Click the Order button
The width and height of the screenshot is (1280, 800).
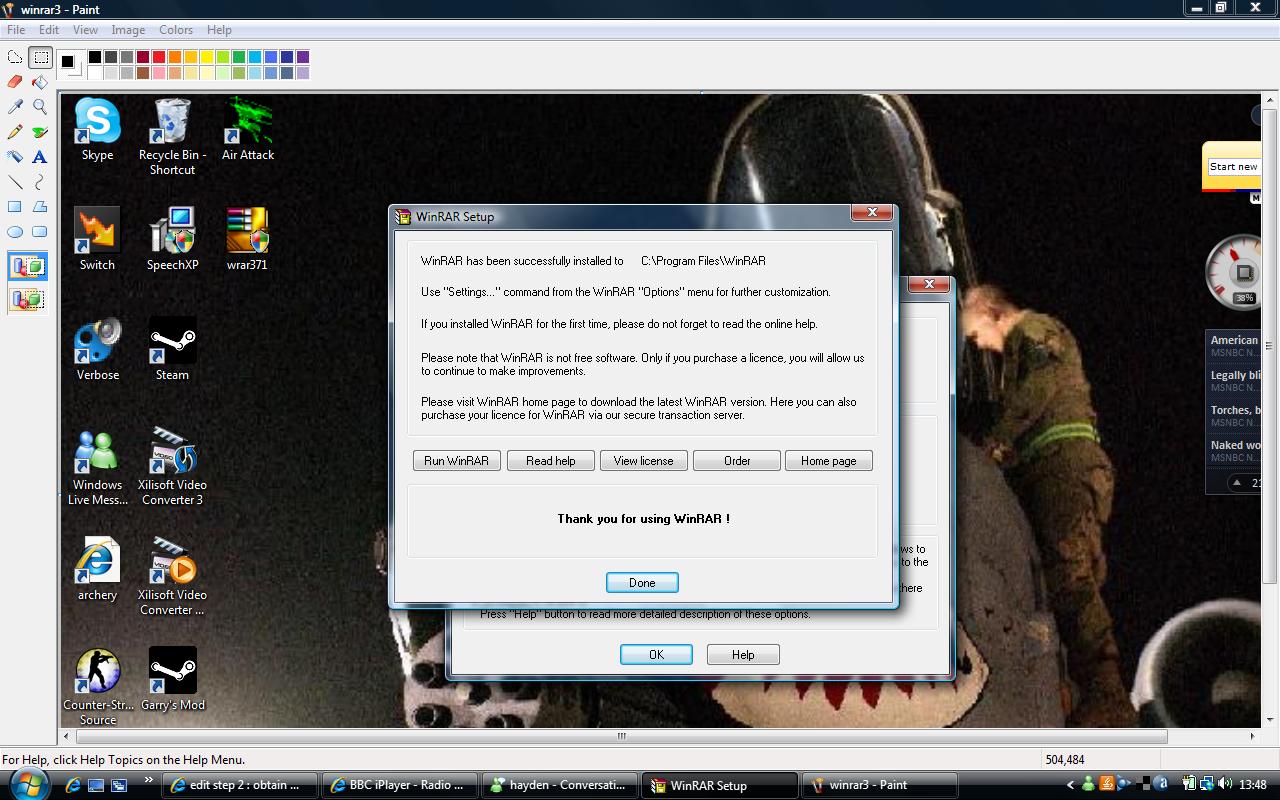point(737,461)
